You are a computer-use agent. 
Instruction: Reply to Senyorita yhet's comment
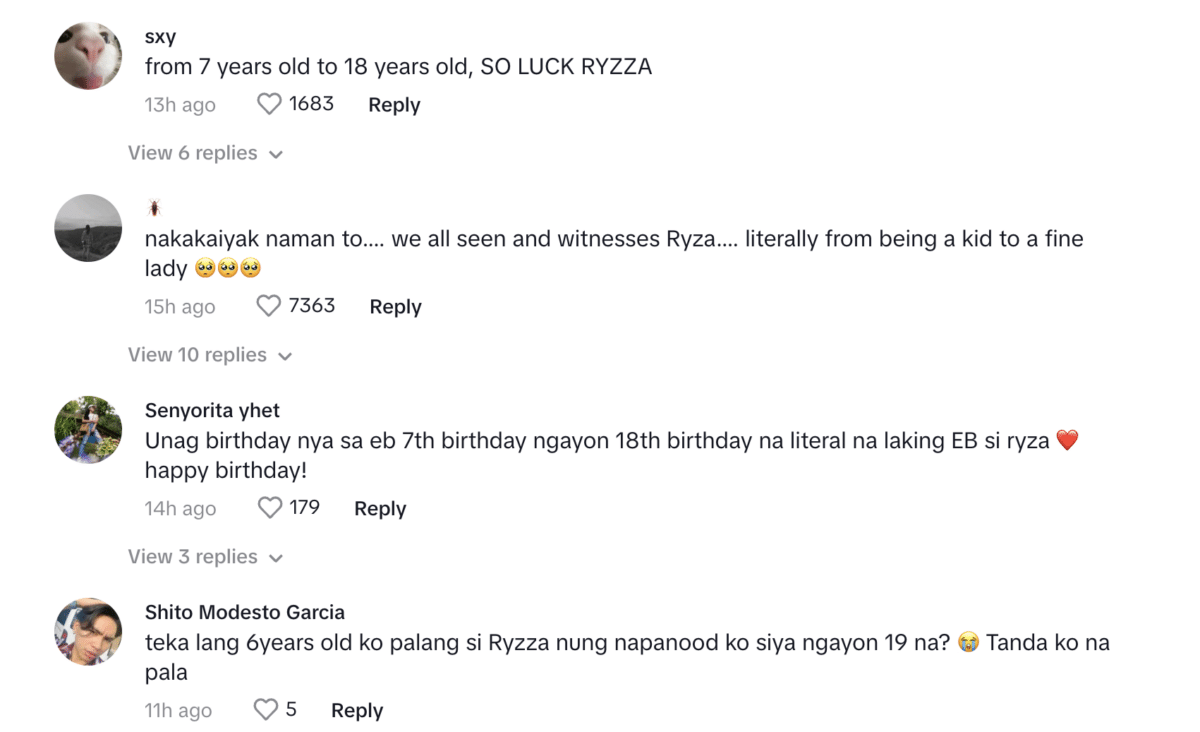[379, 508]
